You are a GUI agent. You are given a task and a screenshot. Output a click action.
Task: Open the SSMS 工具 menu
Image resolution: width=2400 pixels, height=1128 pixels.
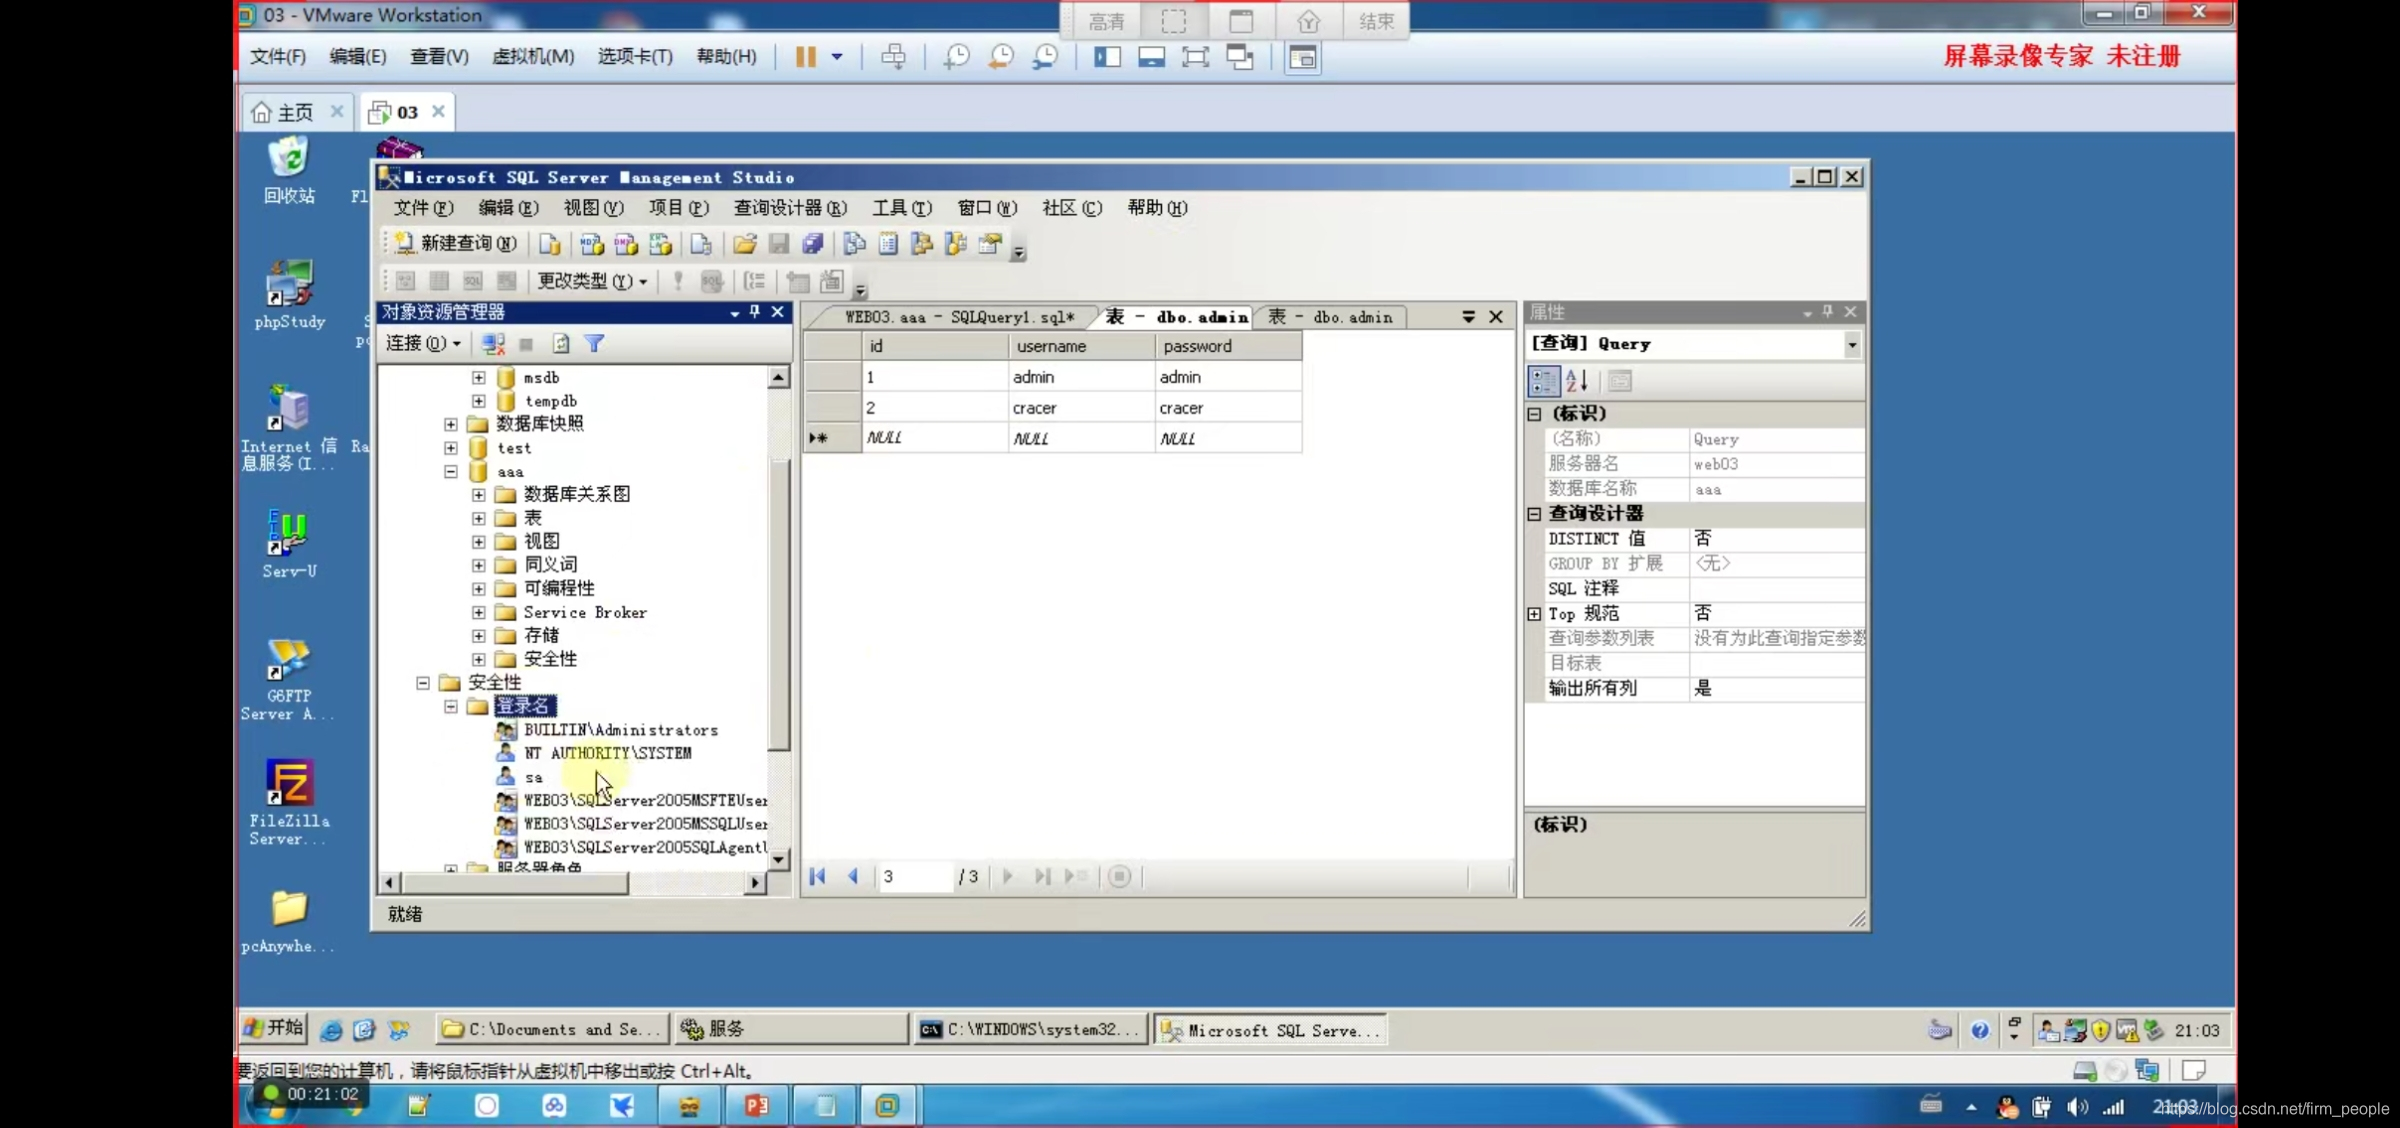click(x=902, y=208)
